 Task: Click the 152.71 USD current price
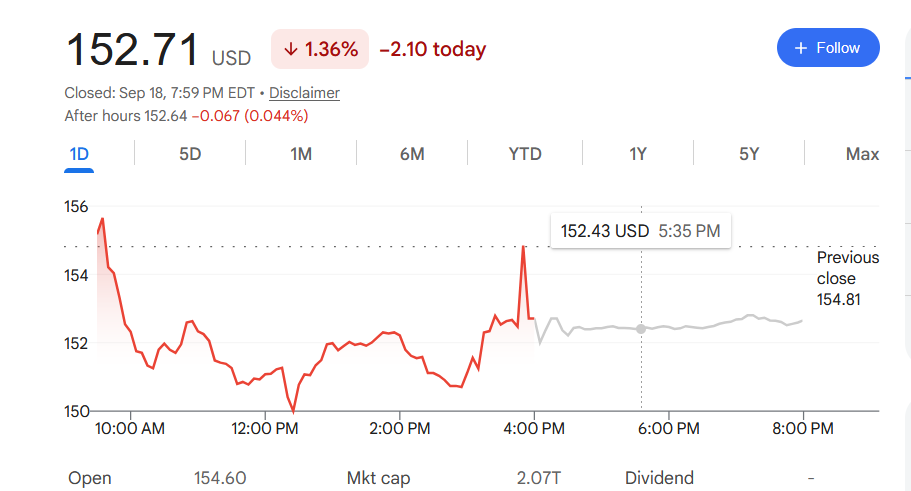158,50
